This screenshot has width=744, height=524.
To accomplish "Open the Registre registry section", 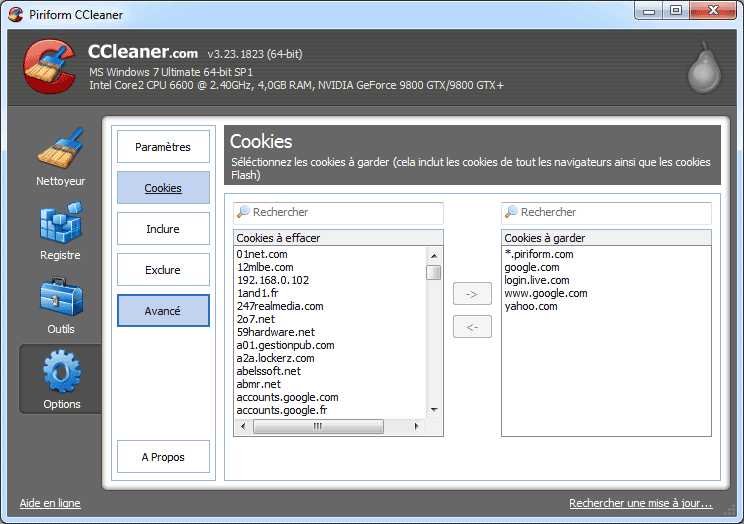I will tap(61, 231).
